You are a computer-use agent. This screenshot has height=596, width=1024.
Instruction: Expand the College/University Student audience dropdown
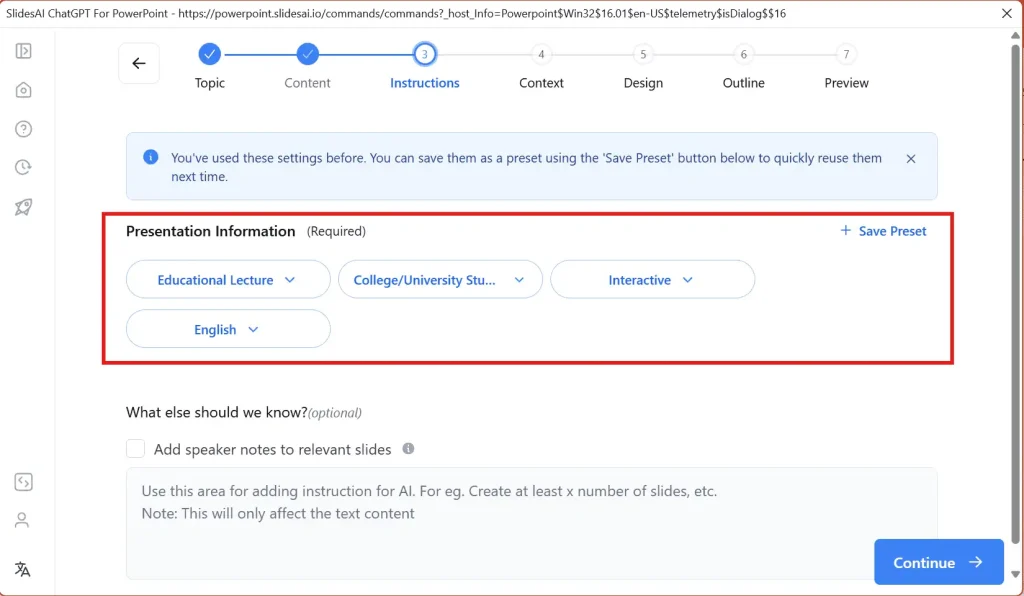click(440, 279)
